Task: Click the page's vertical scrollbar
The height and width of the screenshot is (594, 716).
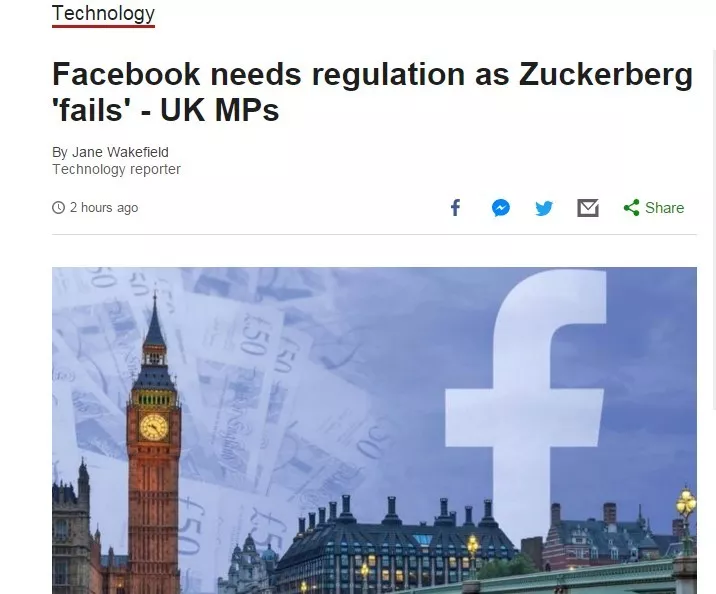Action: coord(713,228)
